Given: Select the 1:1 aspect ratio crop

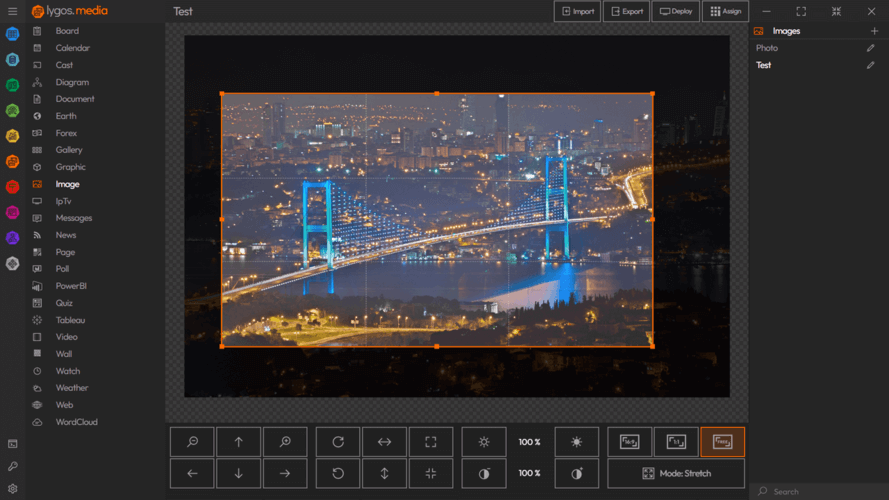Looking at the screenshot, I should click(x=676, y=442).
